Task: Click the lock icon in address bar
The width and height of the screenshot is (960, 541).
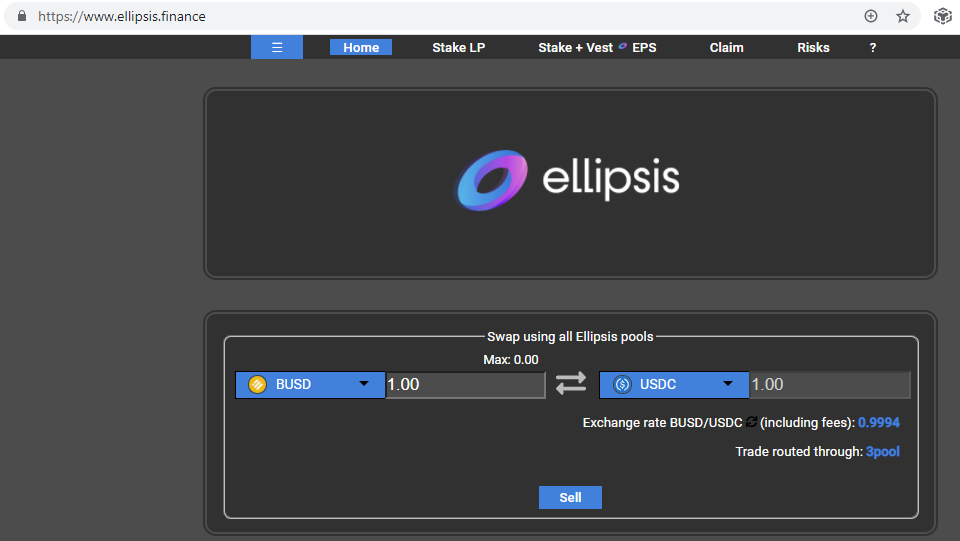Action: click(22, 16)
